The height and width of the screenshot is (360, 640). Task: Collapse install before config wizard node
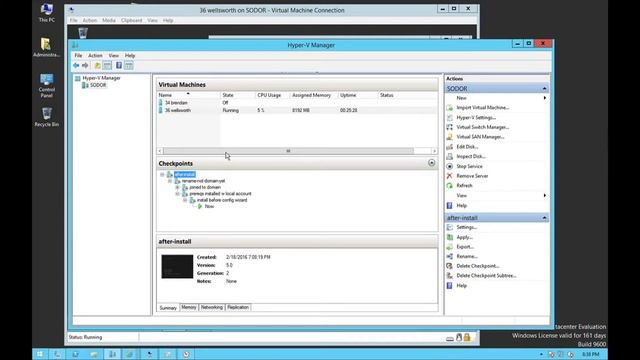(185, 200)
